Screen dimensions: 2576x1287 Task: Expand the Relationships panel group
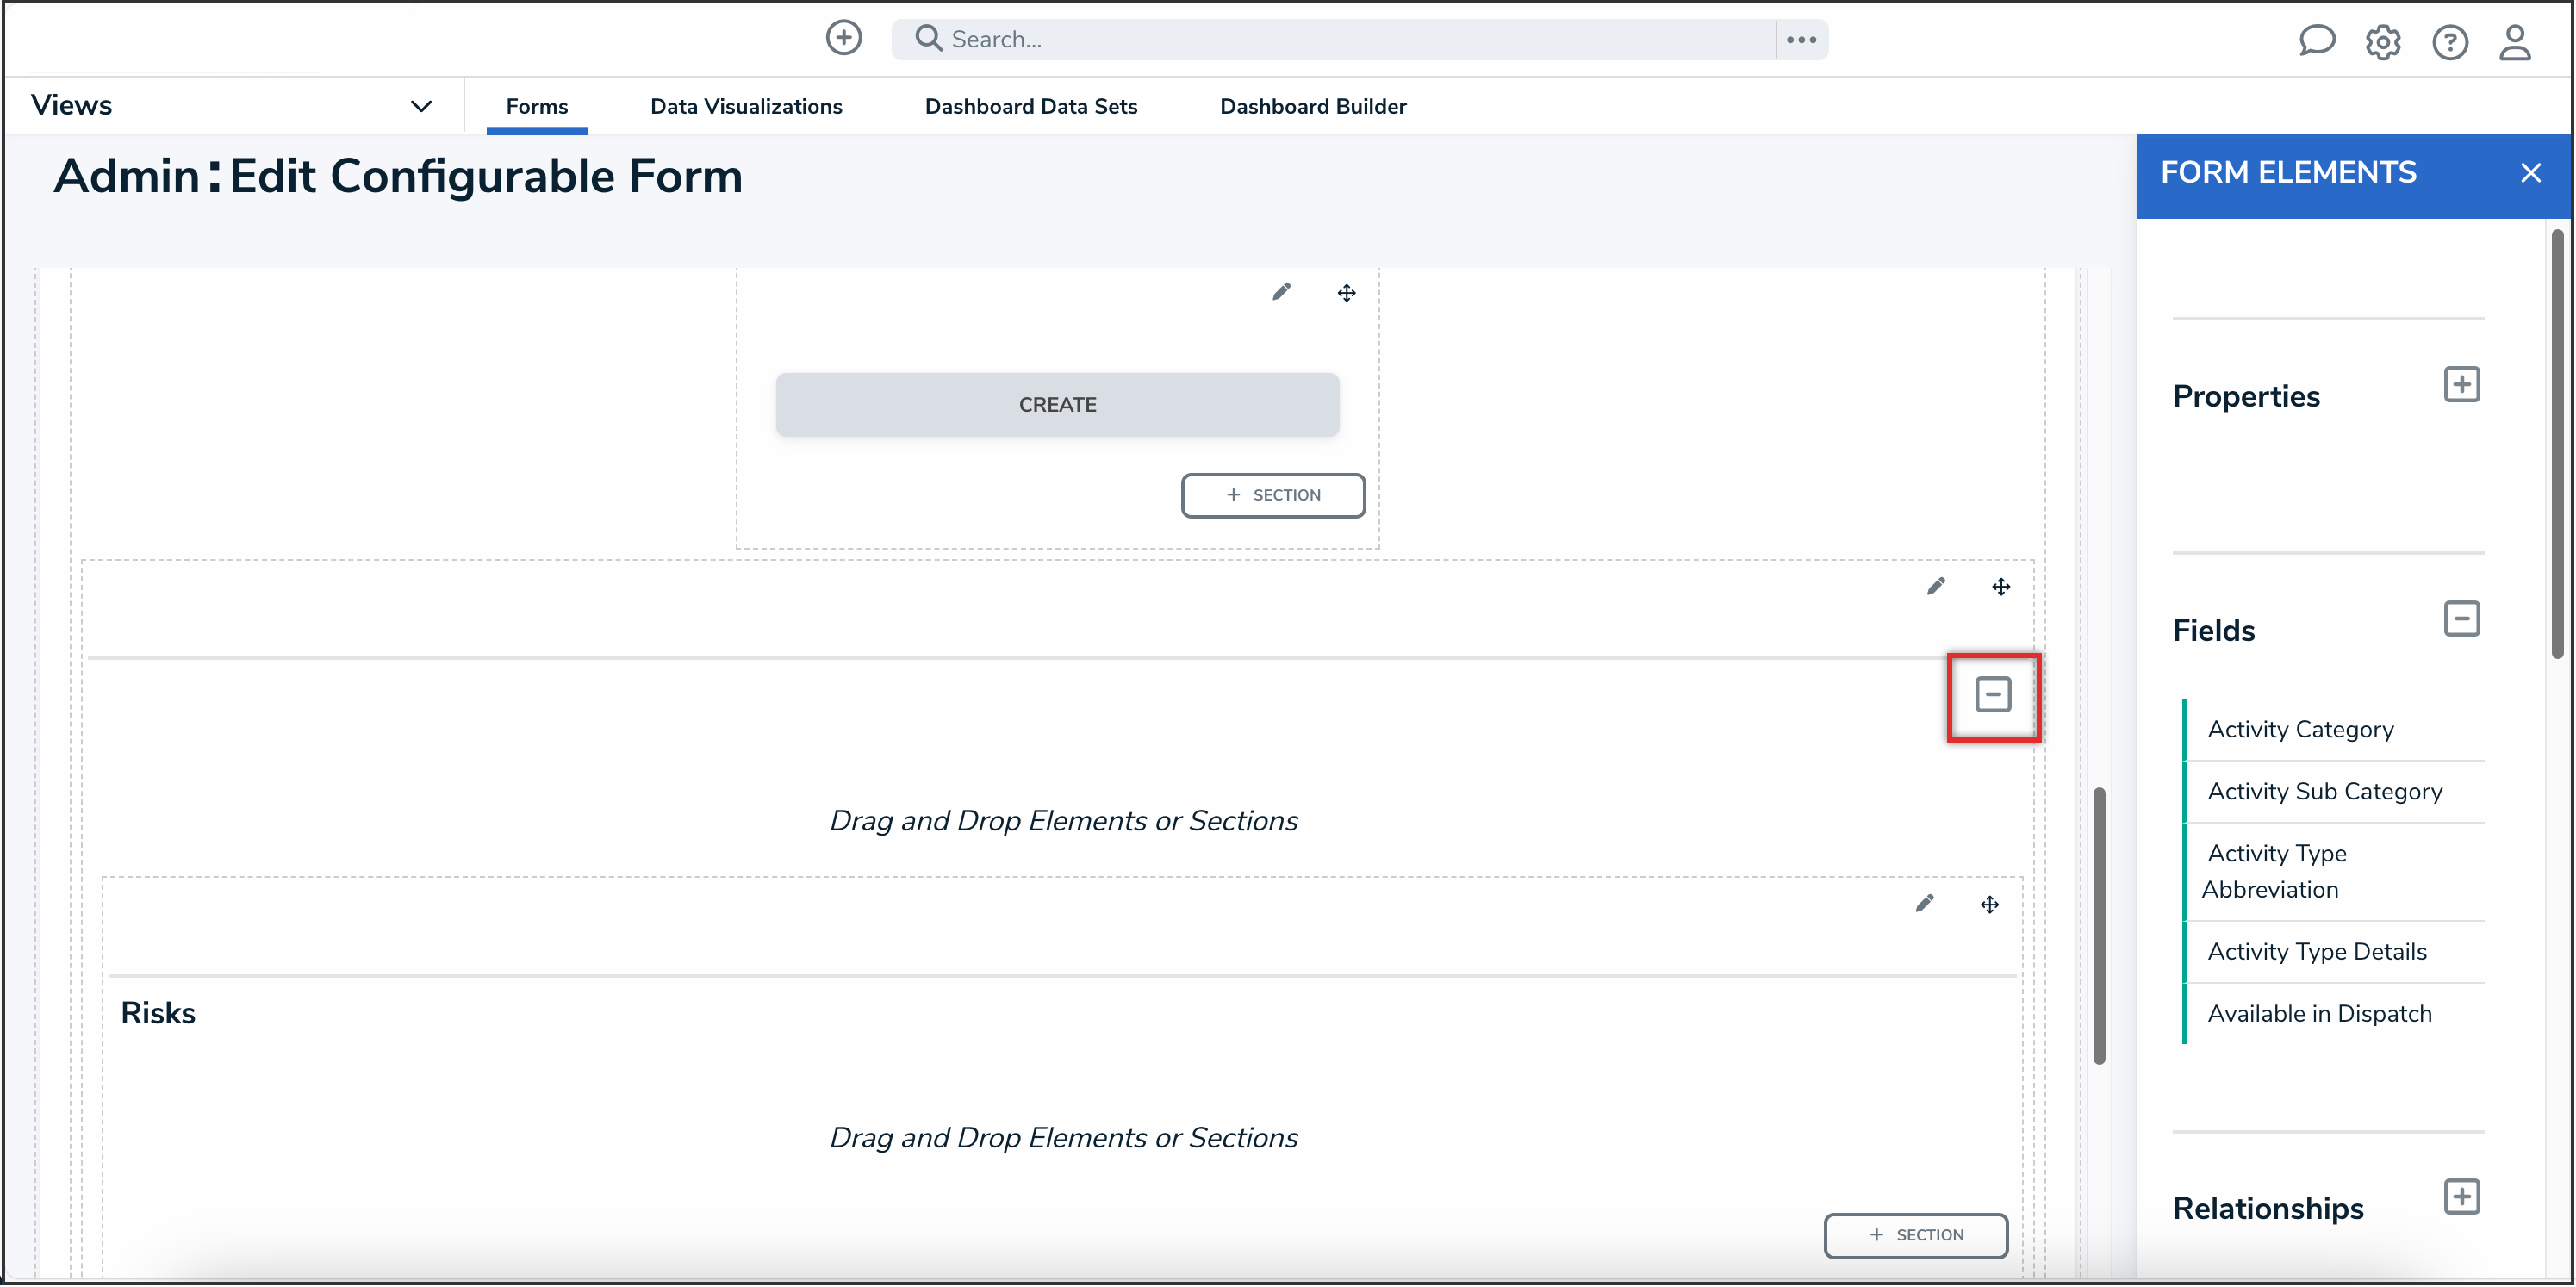click(x=2461, y=1197)
